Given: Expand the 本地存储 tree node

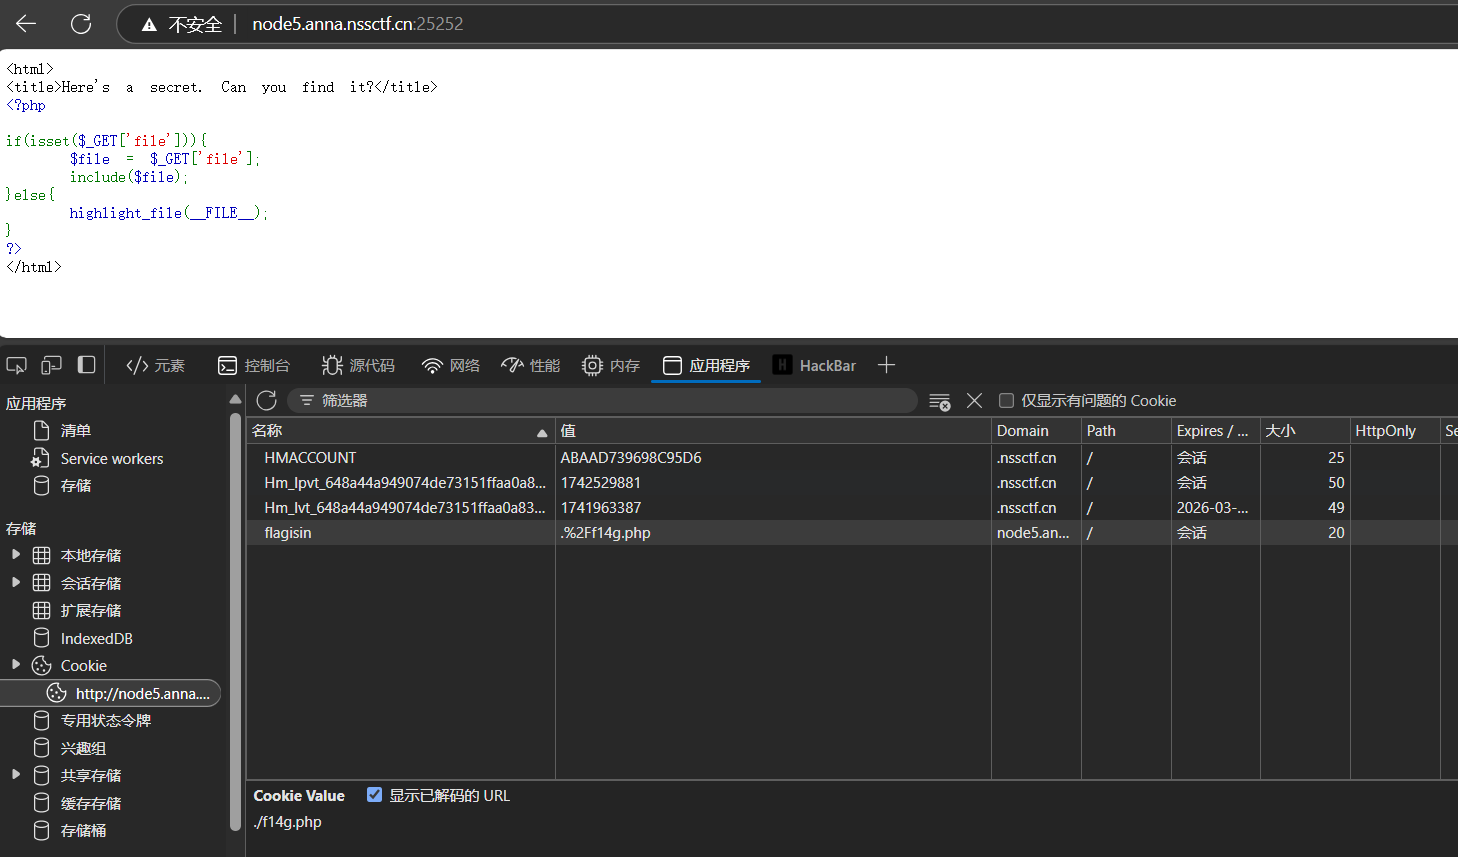Looking at the screenshot, I should [x=16, y=555].
